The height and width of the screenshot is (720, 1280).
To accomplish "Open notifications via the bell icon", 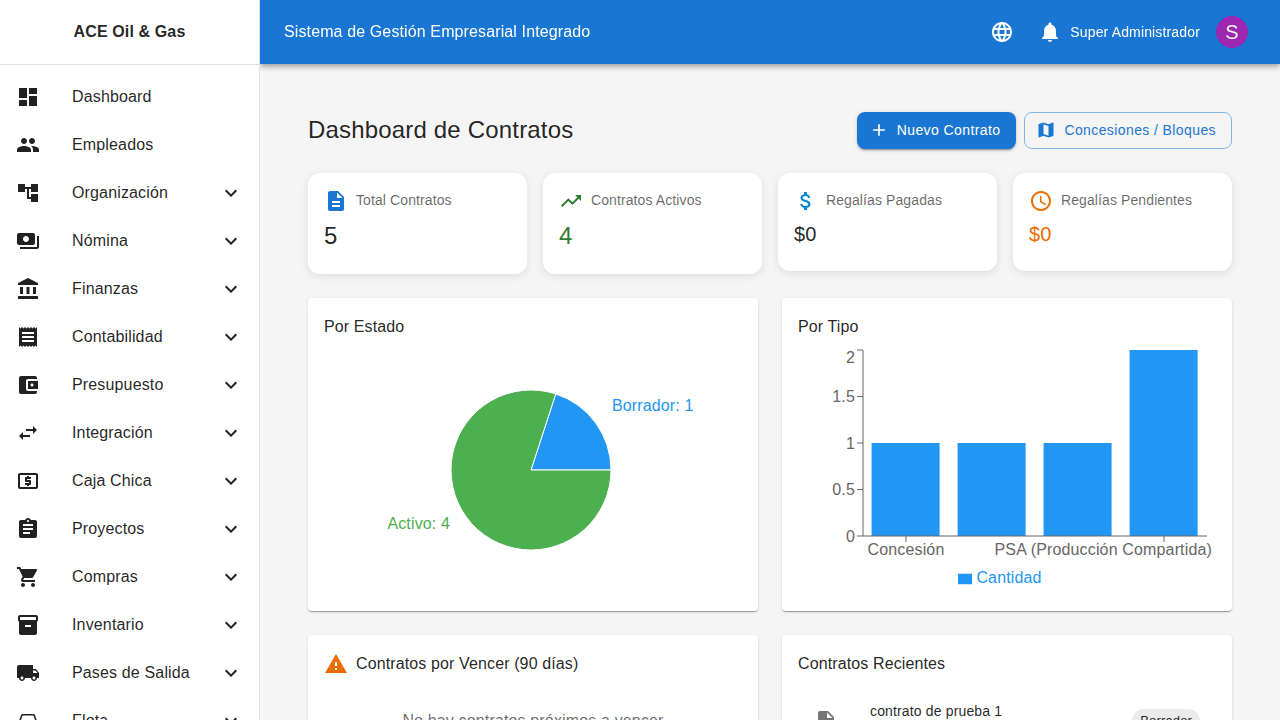I will tap(1049, 31).
